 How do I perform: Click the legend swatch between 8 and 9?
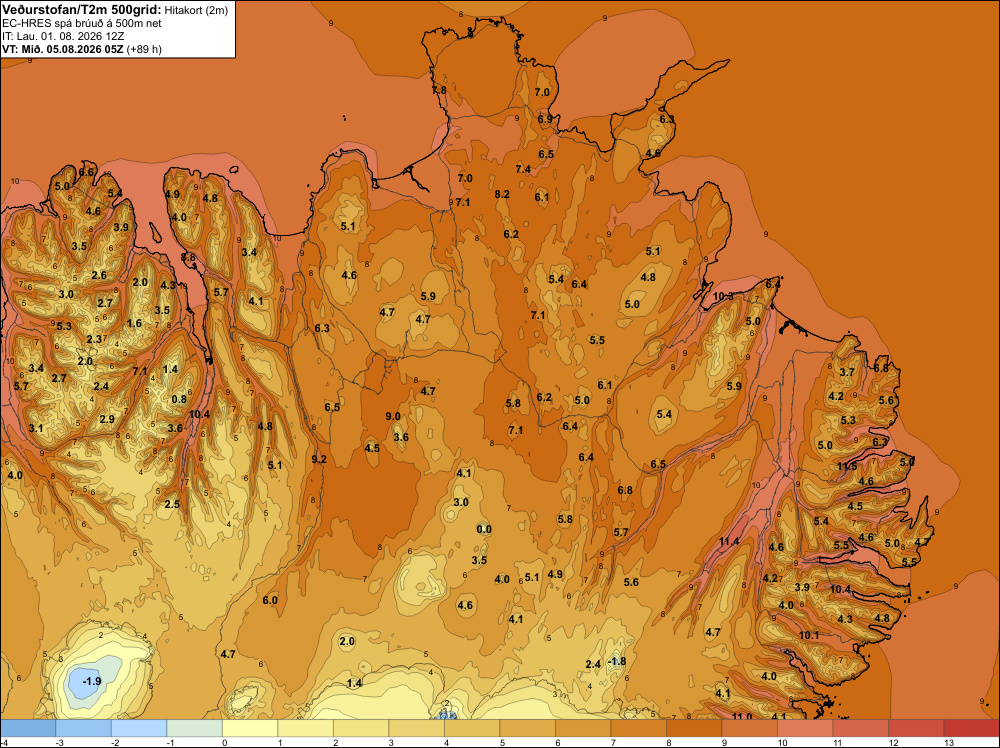[x=694, y=728]
